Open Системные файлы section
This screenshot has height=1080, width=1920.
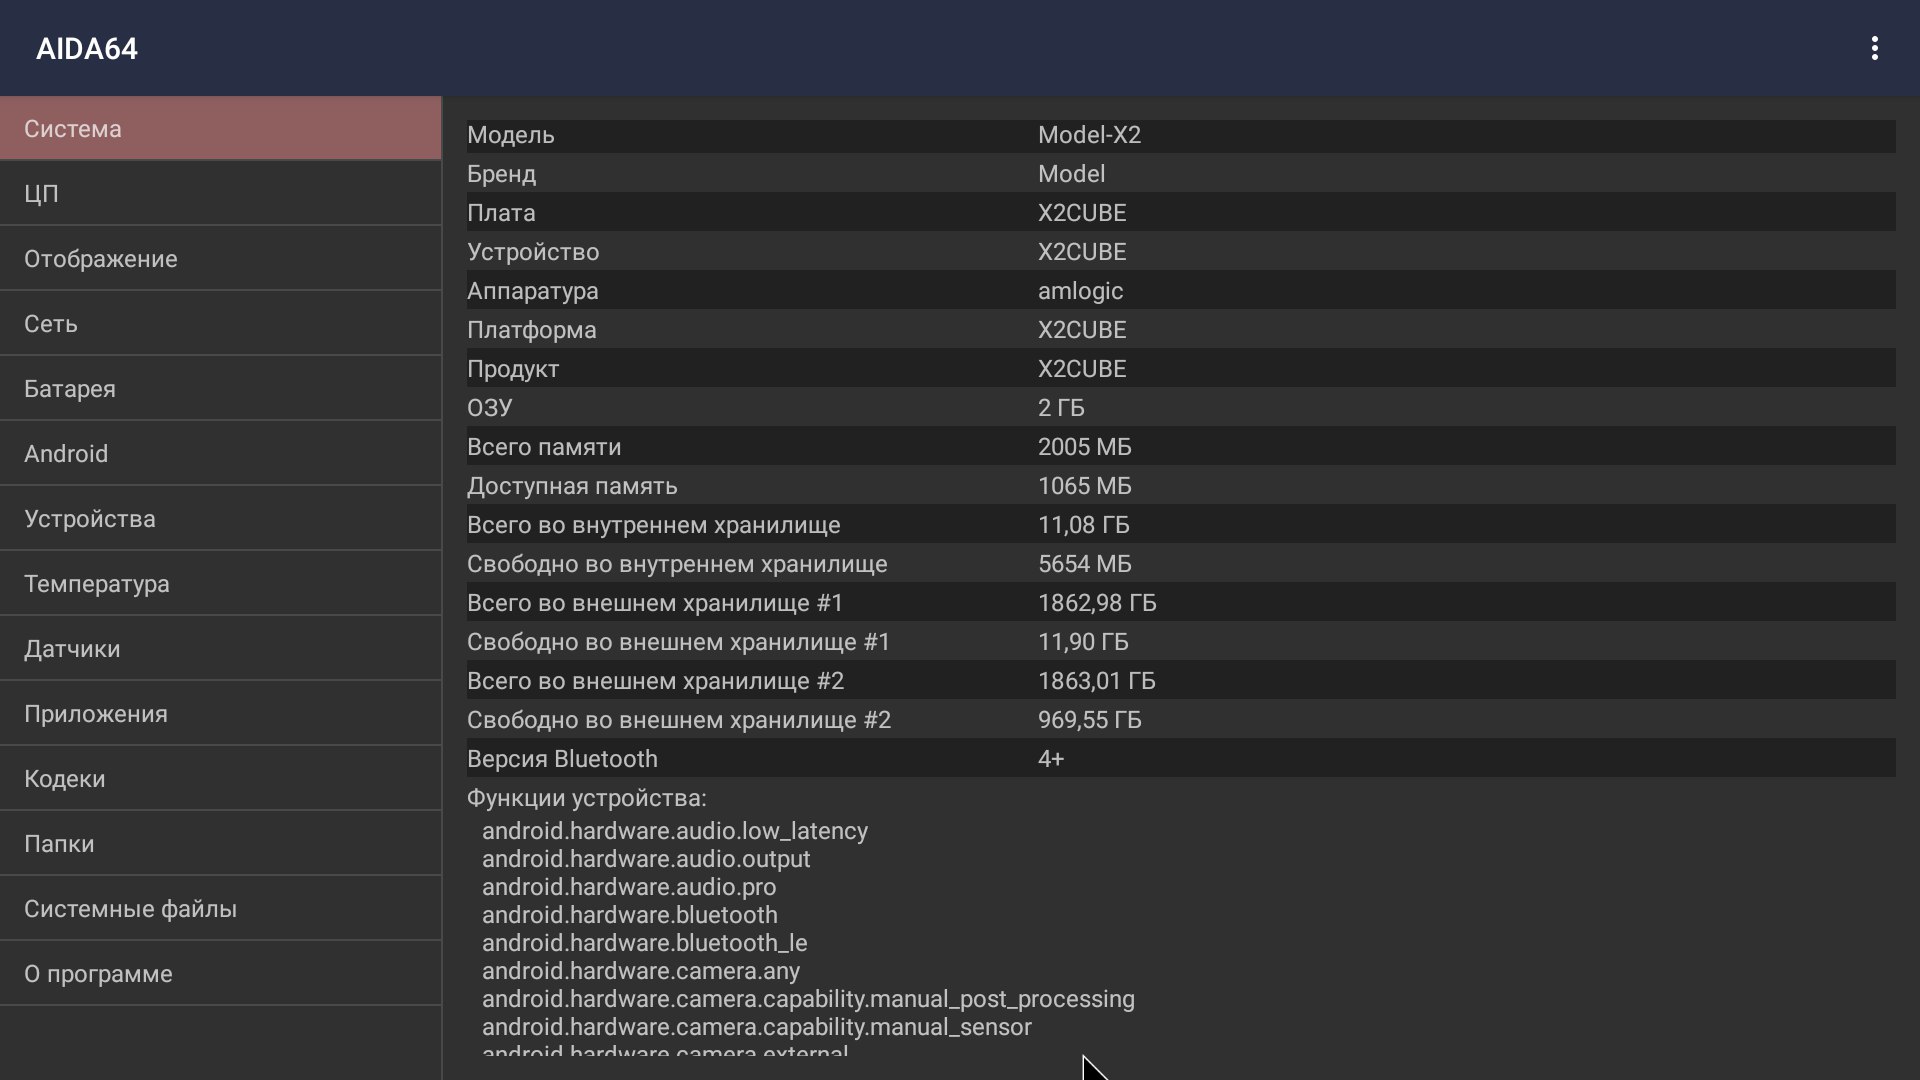click(220, 909)
